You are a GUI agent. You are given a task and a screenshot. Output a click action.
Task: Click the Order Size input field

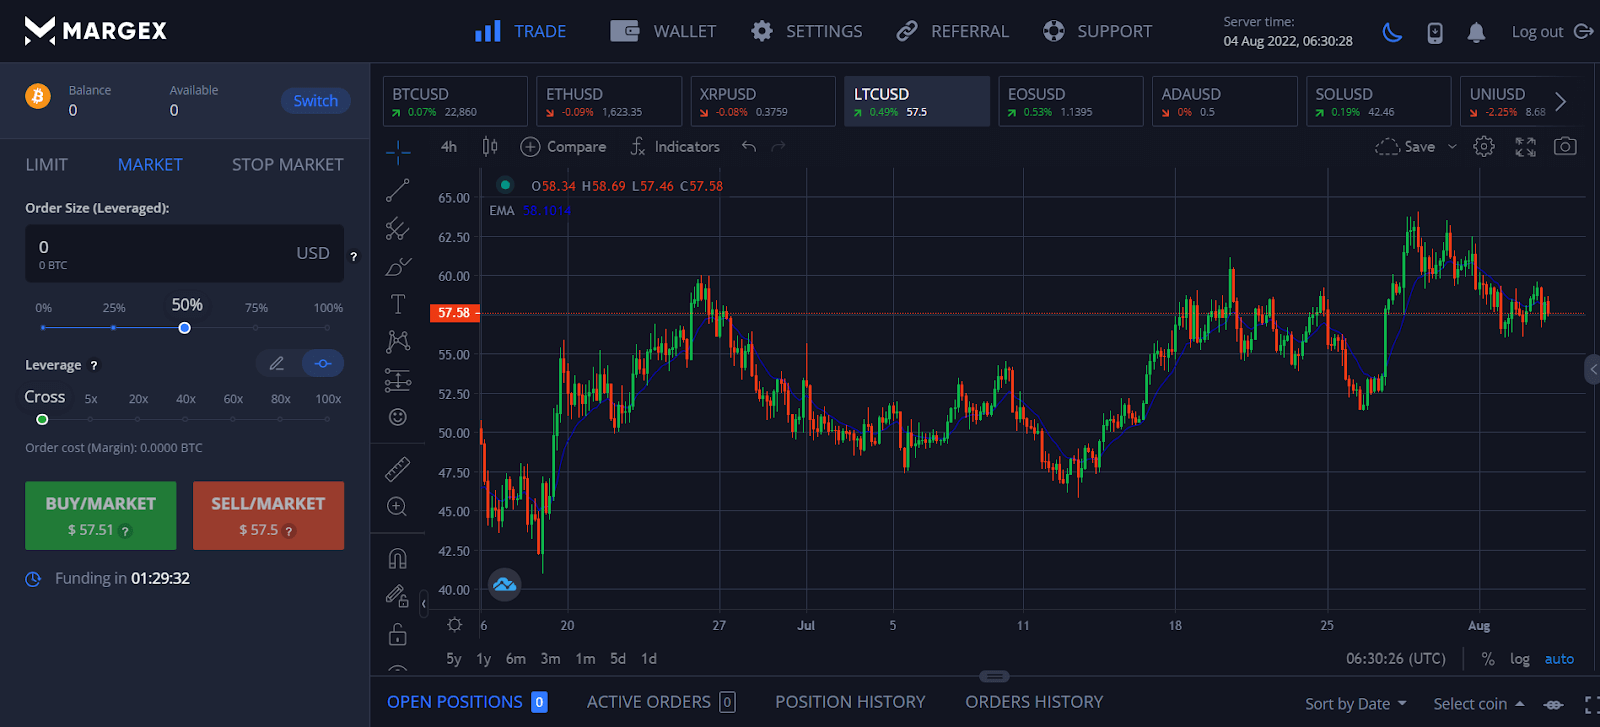(x=184, y=253)
